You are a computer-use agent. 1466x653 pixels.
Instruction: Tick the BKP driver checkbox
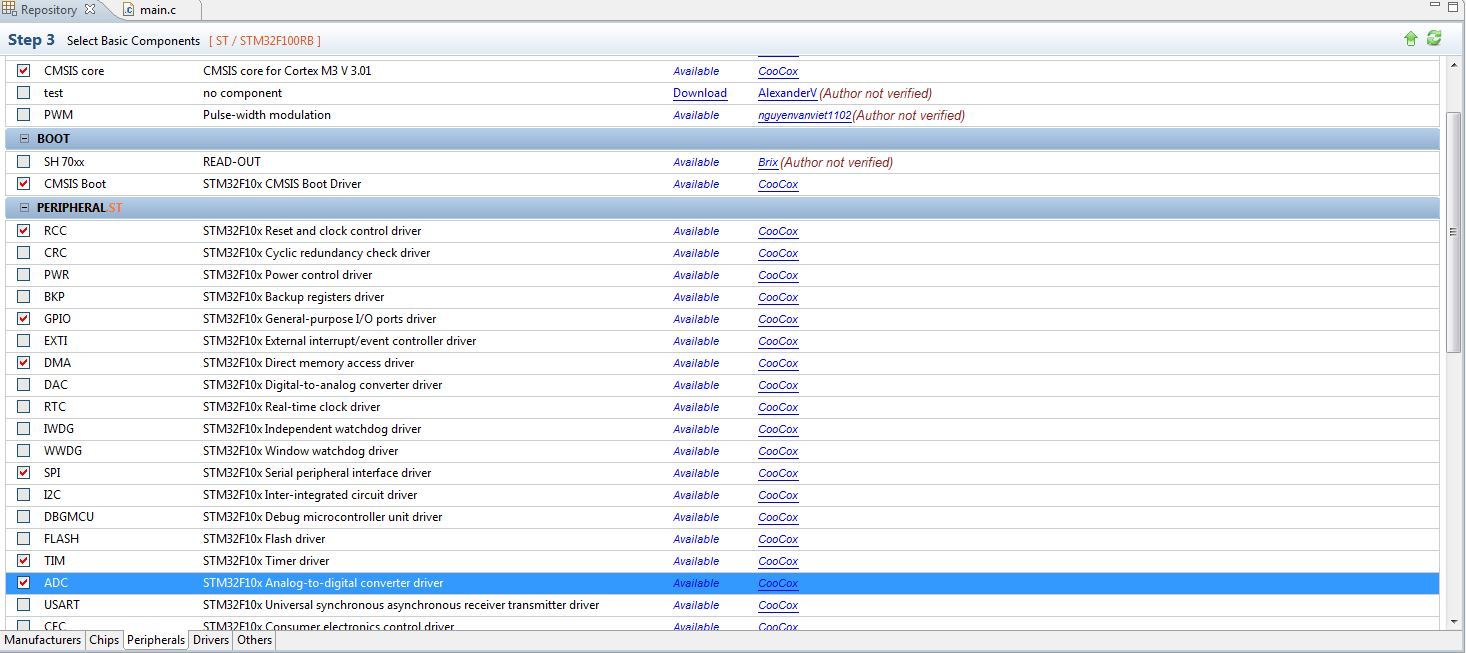pos(24,297)
